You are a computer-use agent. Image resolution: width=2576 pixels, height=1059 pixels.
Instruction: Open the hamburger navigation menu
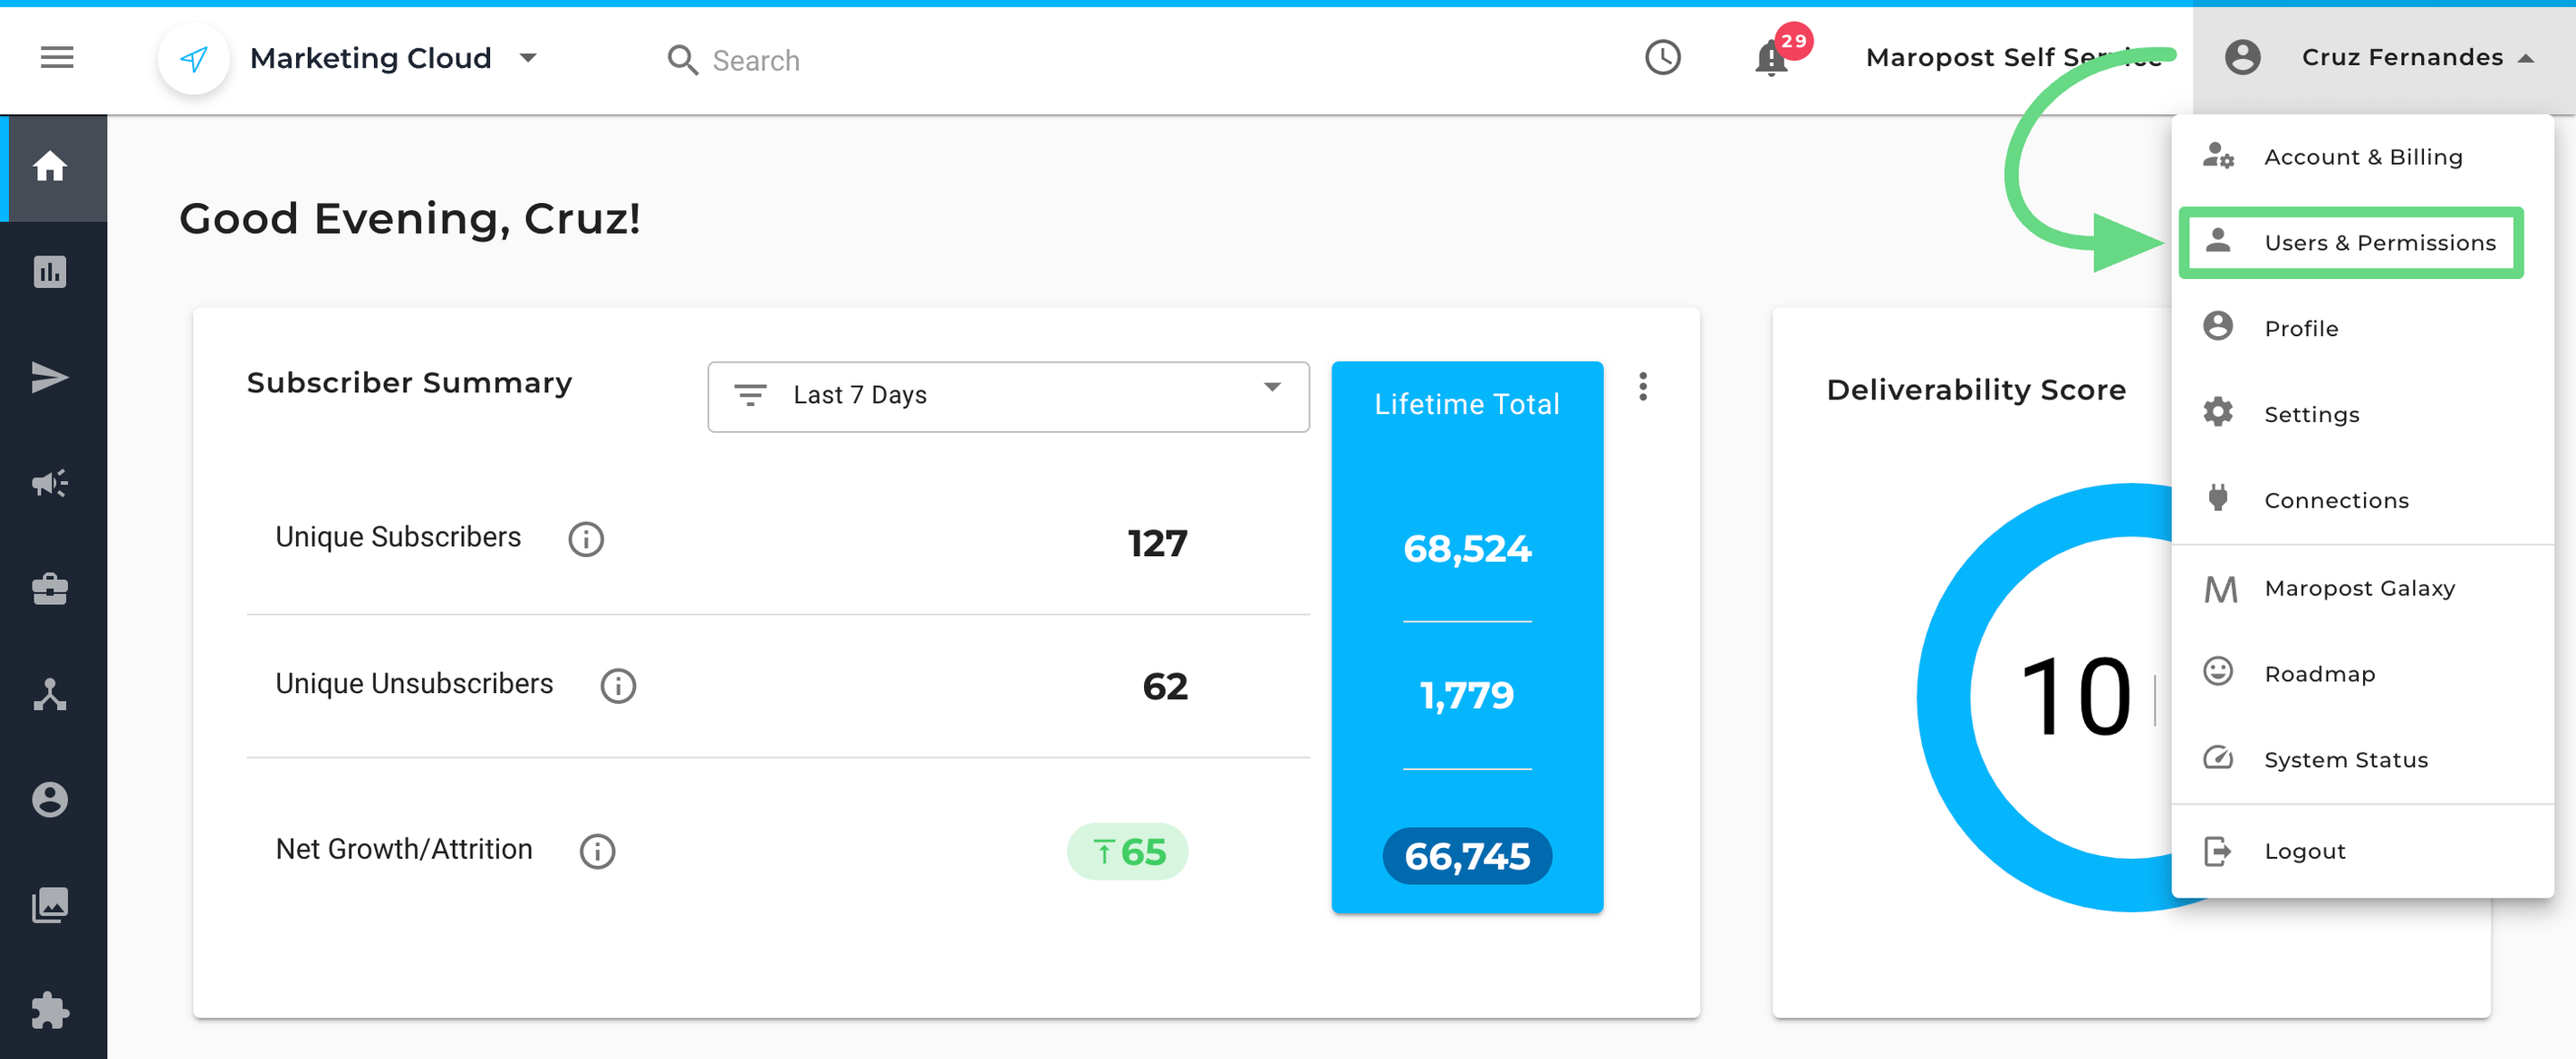[57, 58]
